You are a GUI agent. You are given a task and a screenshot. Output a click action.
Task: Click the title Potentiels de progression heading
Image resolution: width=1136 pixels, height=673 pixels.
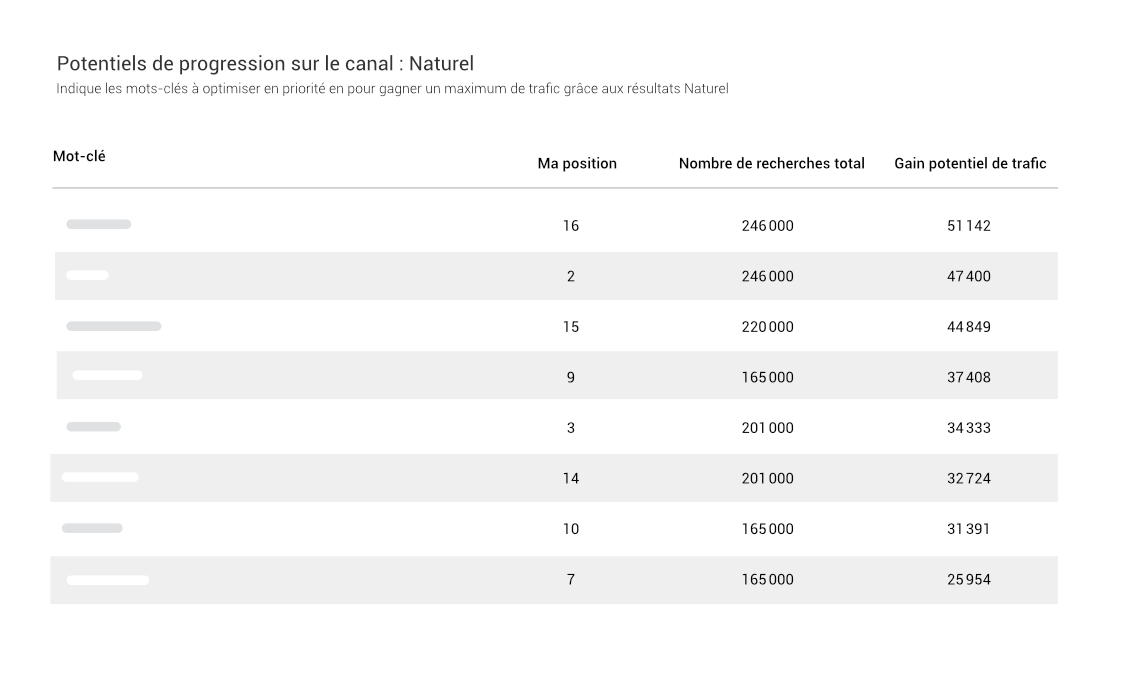(x=265, y=64)
